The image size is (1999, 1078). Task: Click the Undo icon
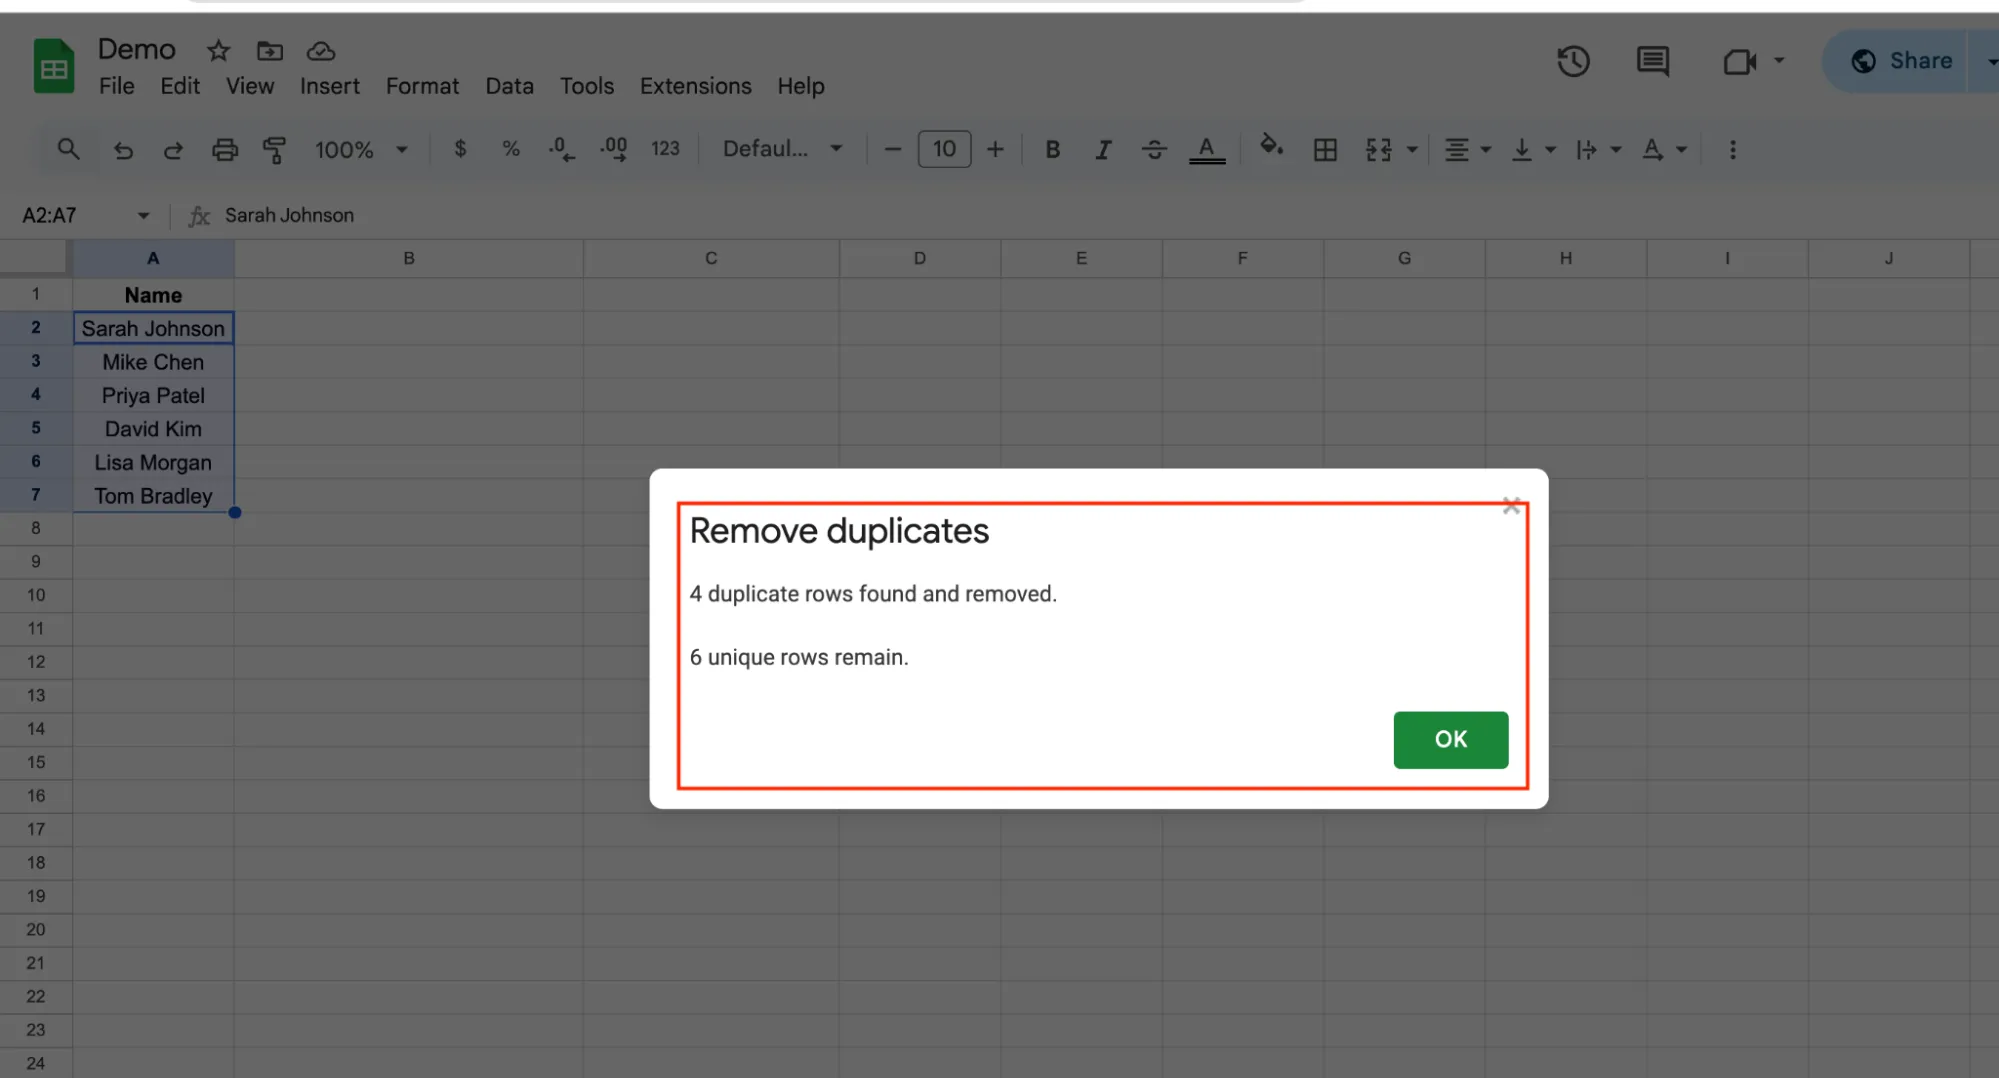[x=123, y=149]
